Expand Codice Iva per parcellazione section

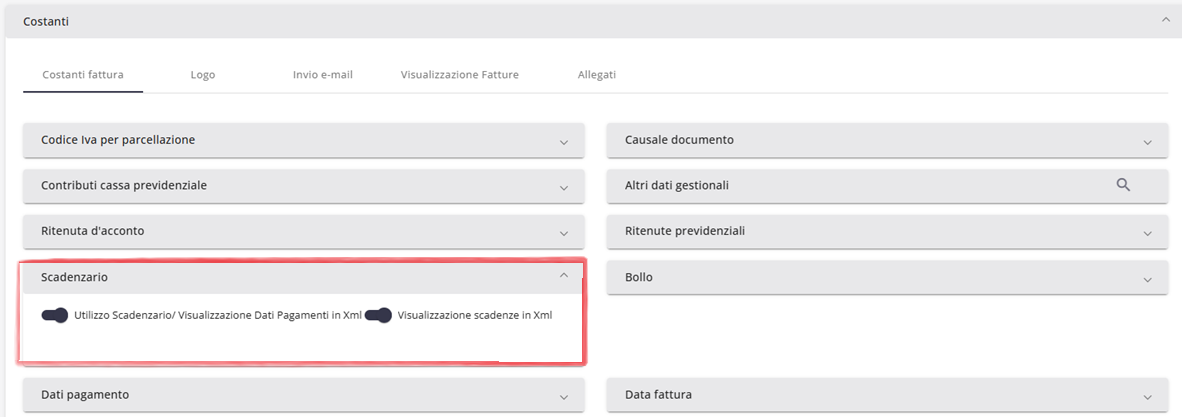point(564,141)
